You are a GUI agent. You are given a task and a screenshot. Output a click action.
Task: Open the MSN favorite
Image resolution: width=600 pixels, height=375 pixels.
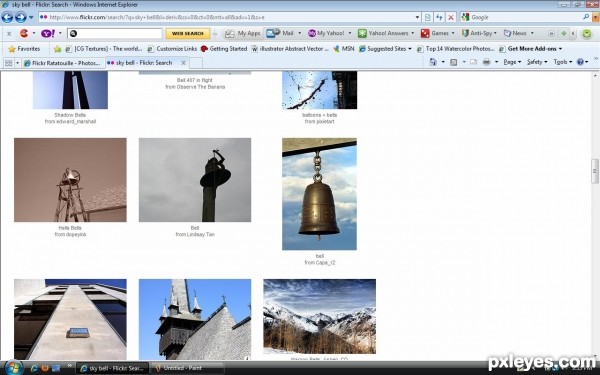[344, 49]
